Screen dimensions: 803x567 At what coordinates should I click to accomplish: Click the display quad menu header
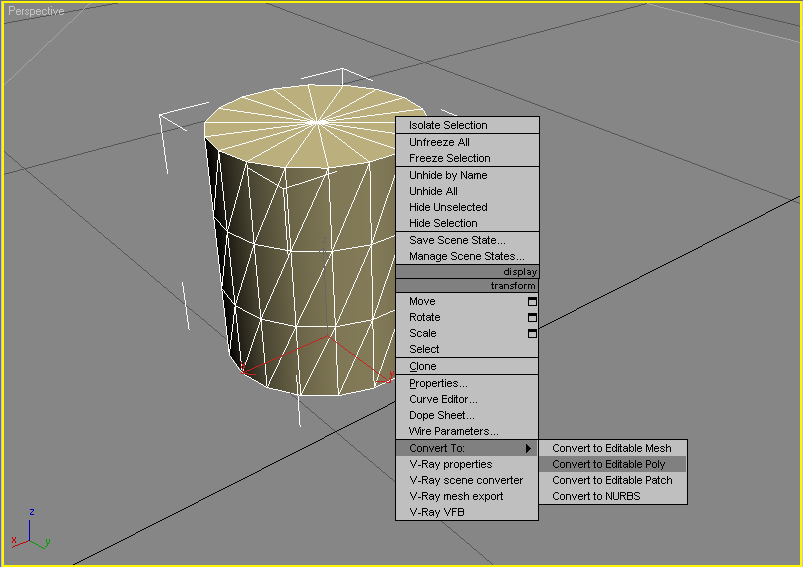click(468, 272)
